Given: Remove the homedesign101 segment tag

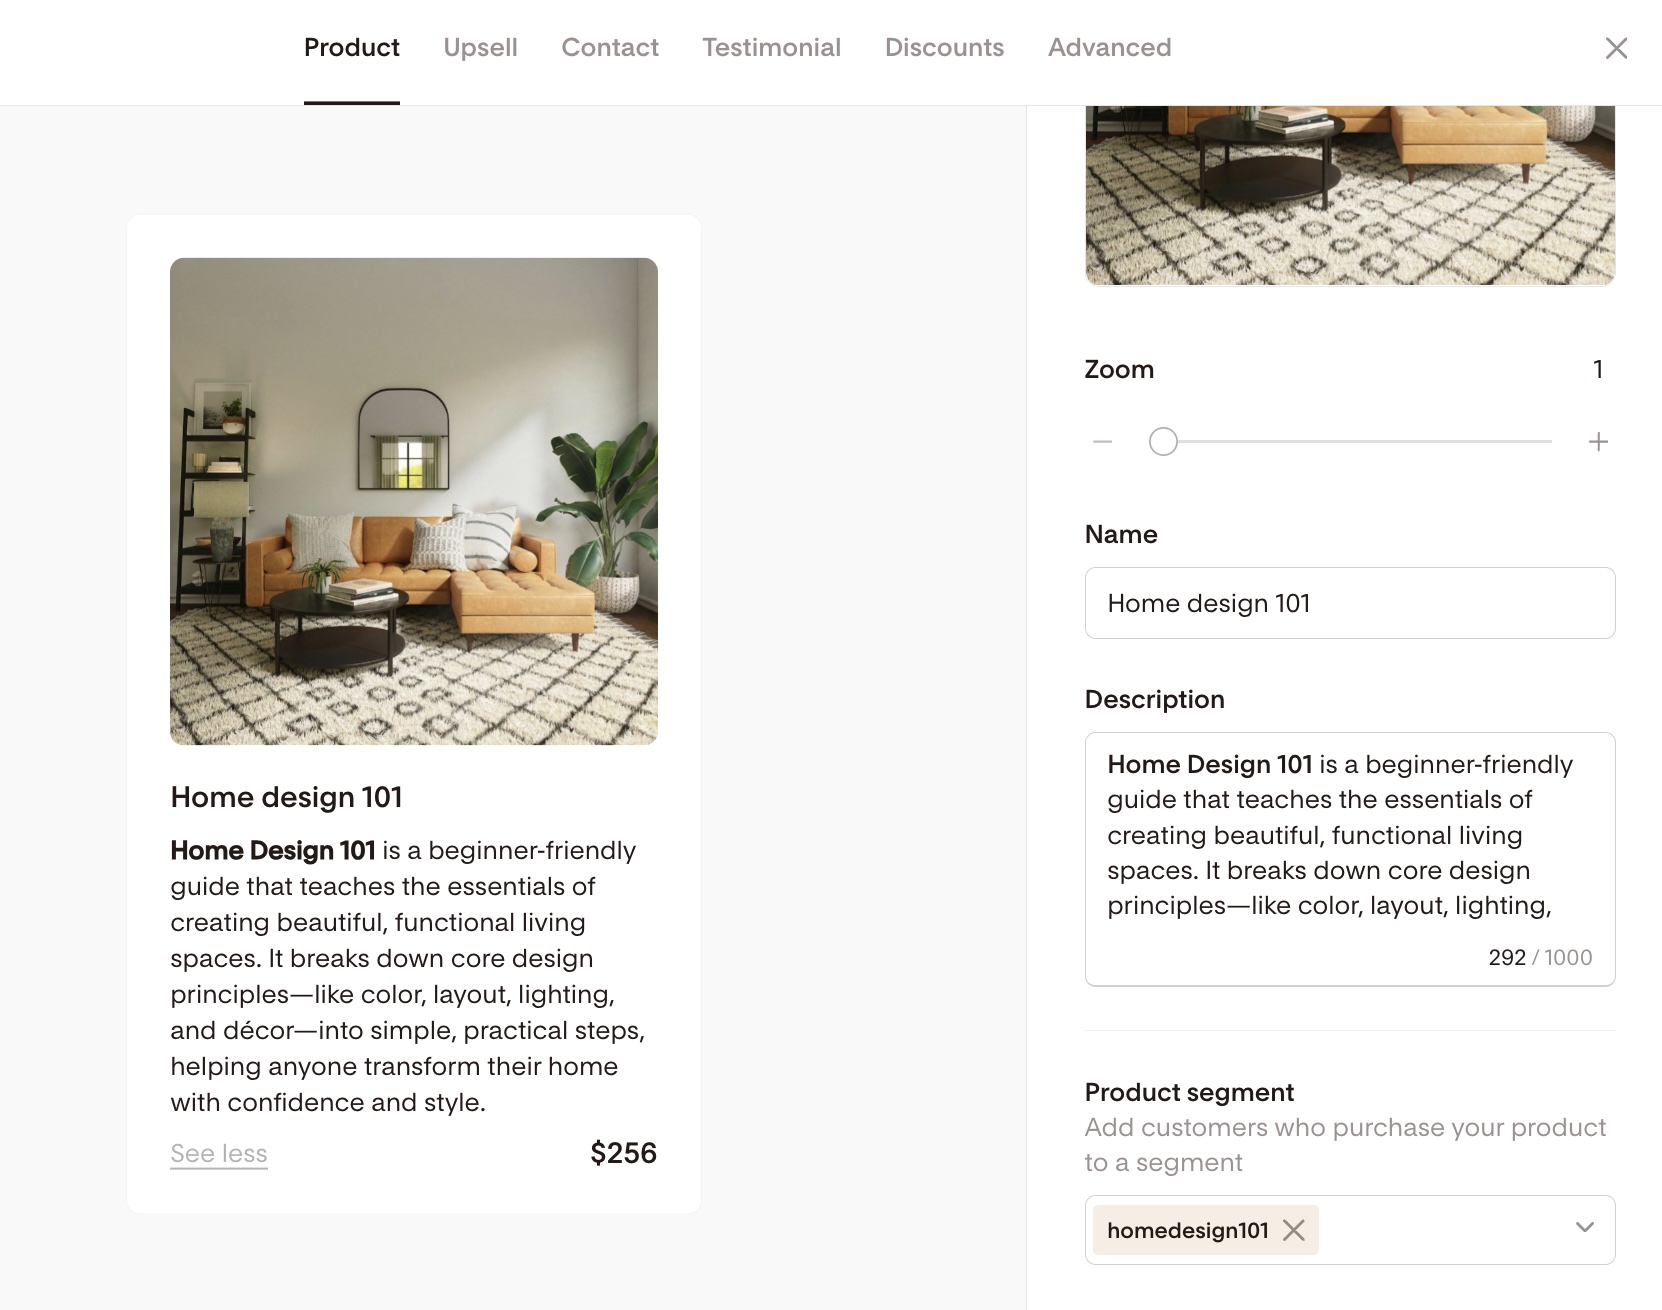Looking at the screenshot, I should point(1294,1230).
